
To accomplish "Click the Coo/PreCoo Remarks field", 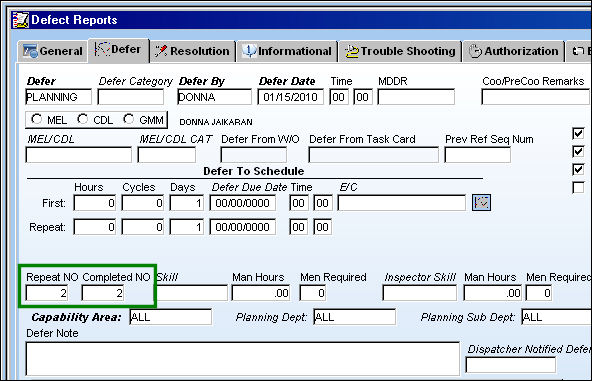I will [x=536, y=97].
